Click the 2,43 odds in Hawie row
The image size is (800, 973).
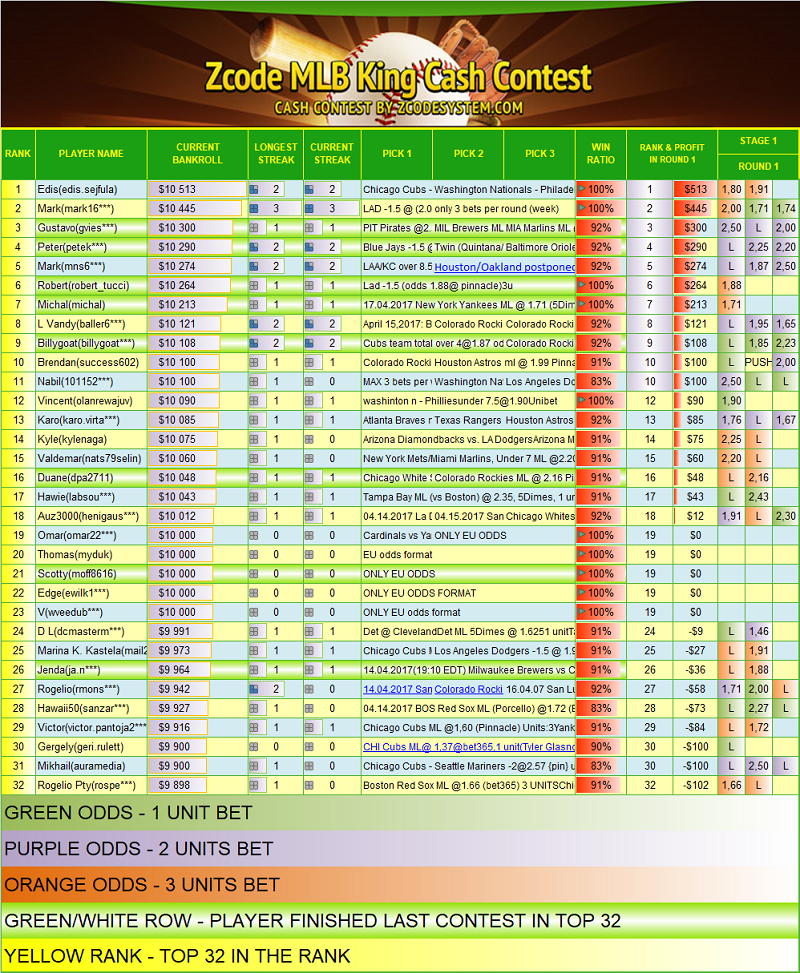click(758, 497)
